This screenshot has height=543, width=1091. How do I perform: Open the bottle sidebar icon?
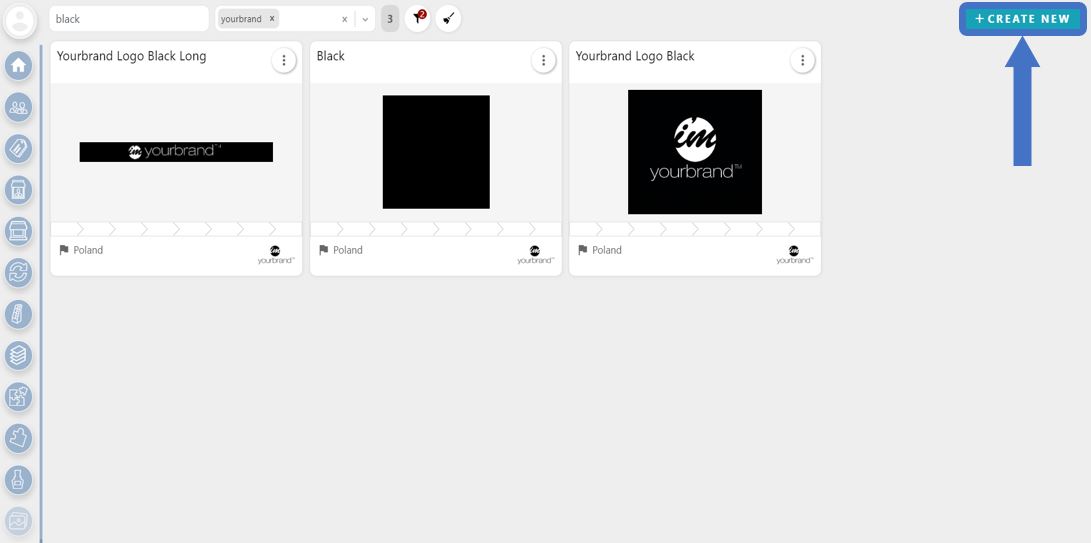(x=18, y=480)
